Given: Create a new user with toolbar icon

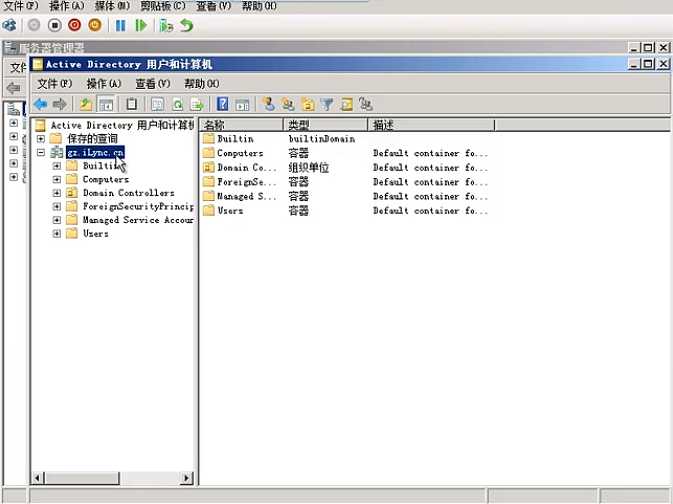Looking at the screenshot, I should pos(269,104).
